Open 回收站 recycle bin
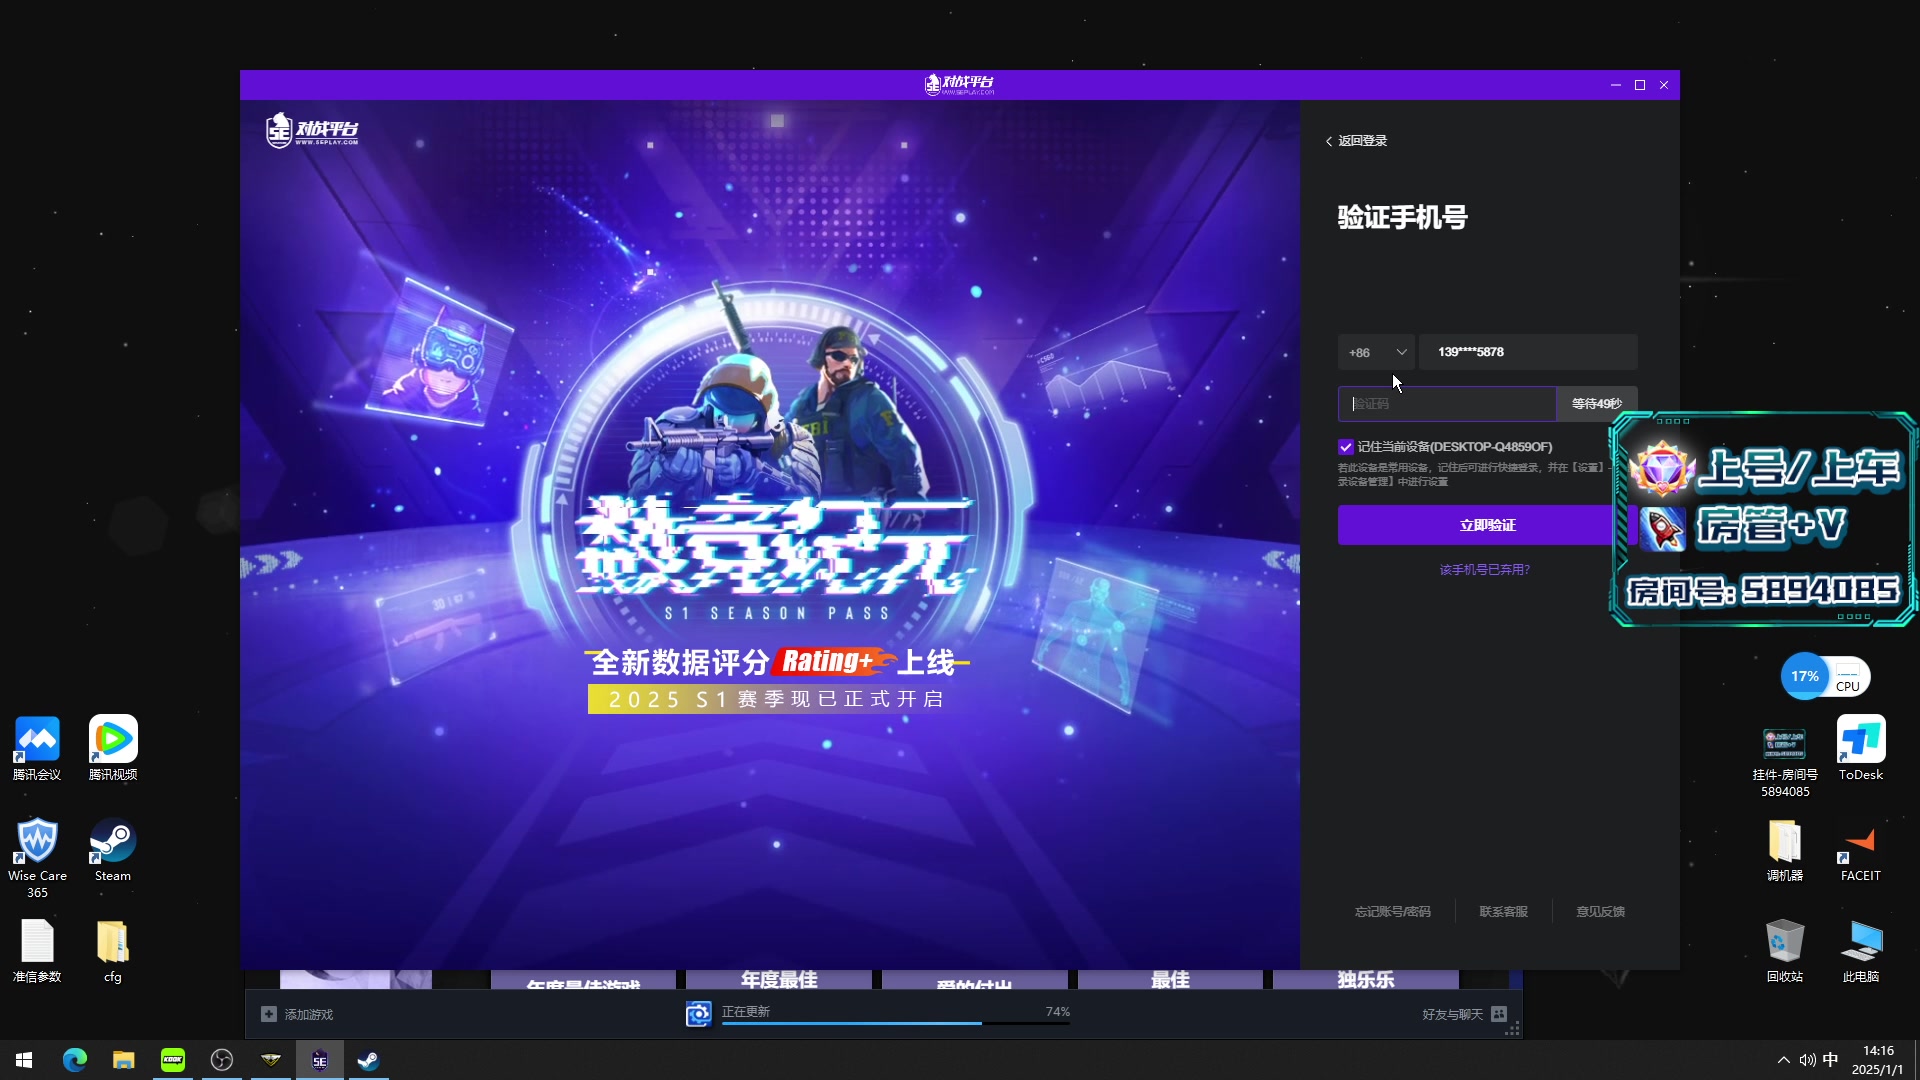Image resolution: width=1920 pixels, height=1080 pixels. tap(1785, 951)
